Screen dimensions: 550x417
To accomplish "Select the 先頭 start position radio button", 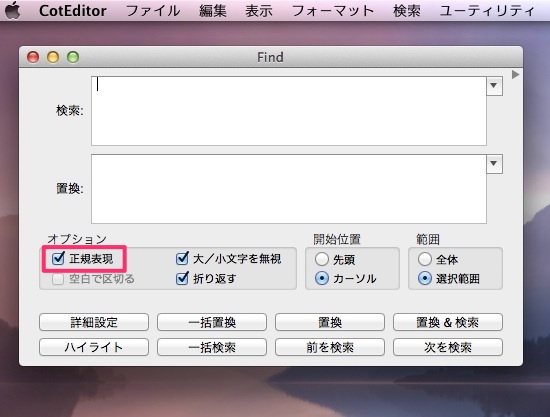I will tap(322, 259).
